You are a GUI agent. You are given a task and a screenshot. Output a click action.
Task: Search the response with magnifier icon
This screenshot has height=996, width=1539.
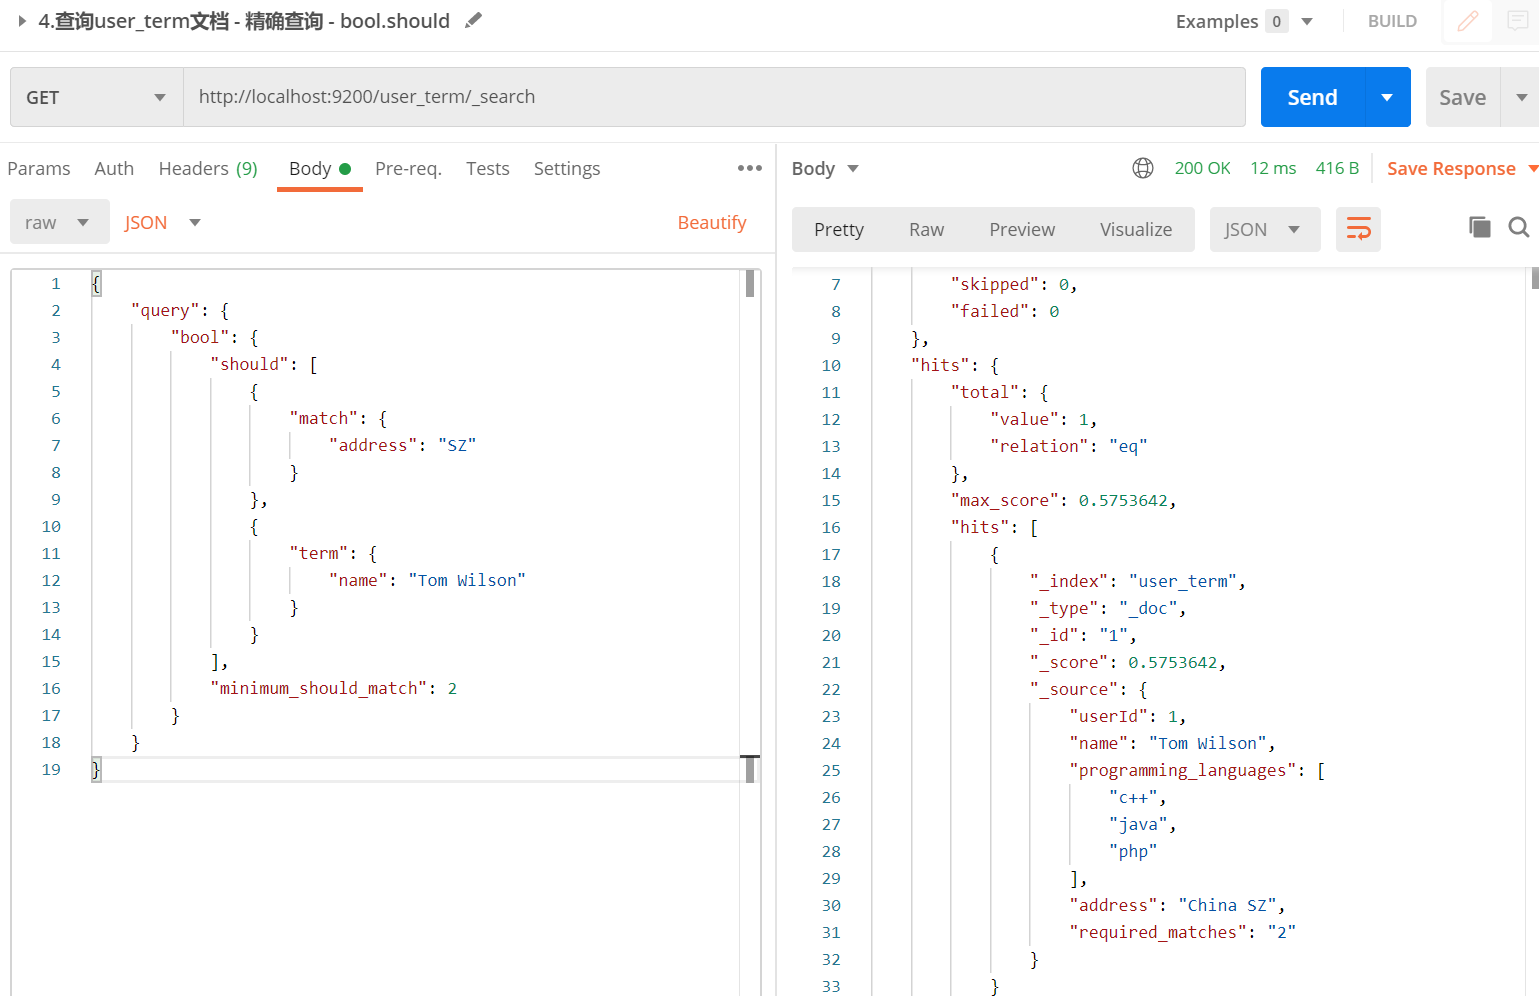(x=1519, y=227)
